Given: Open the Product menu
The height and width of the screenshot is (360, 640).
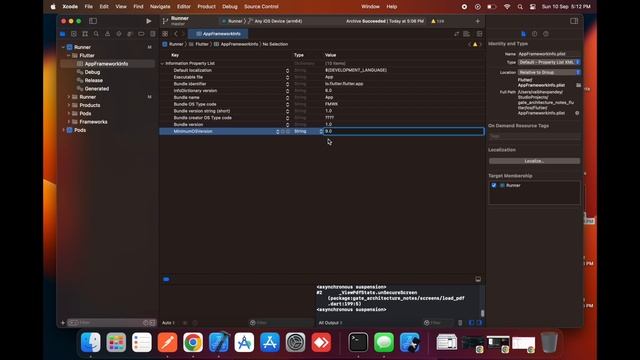Looking at the screenshot, I should [x=207, y=7].
